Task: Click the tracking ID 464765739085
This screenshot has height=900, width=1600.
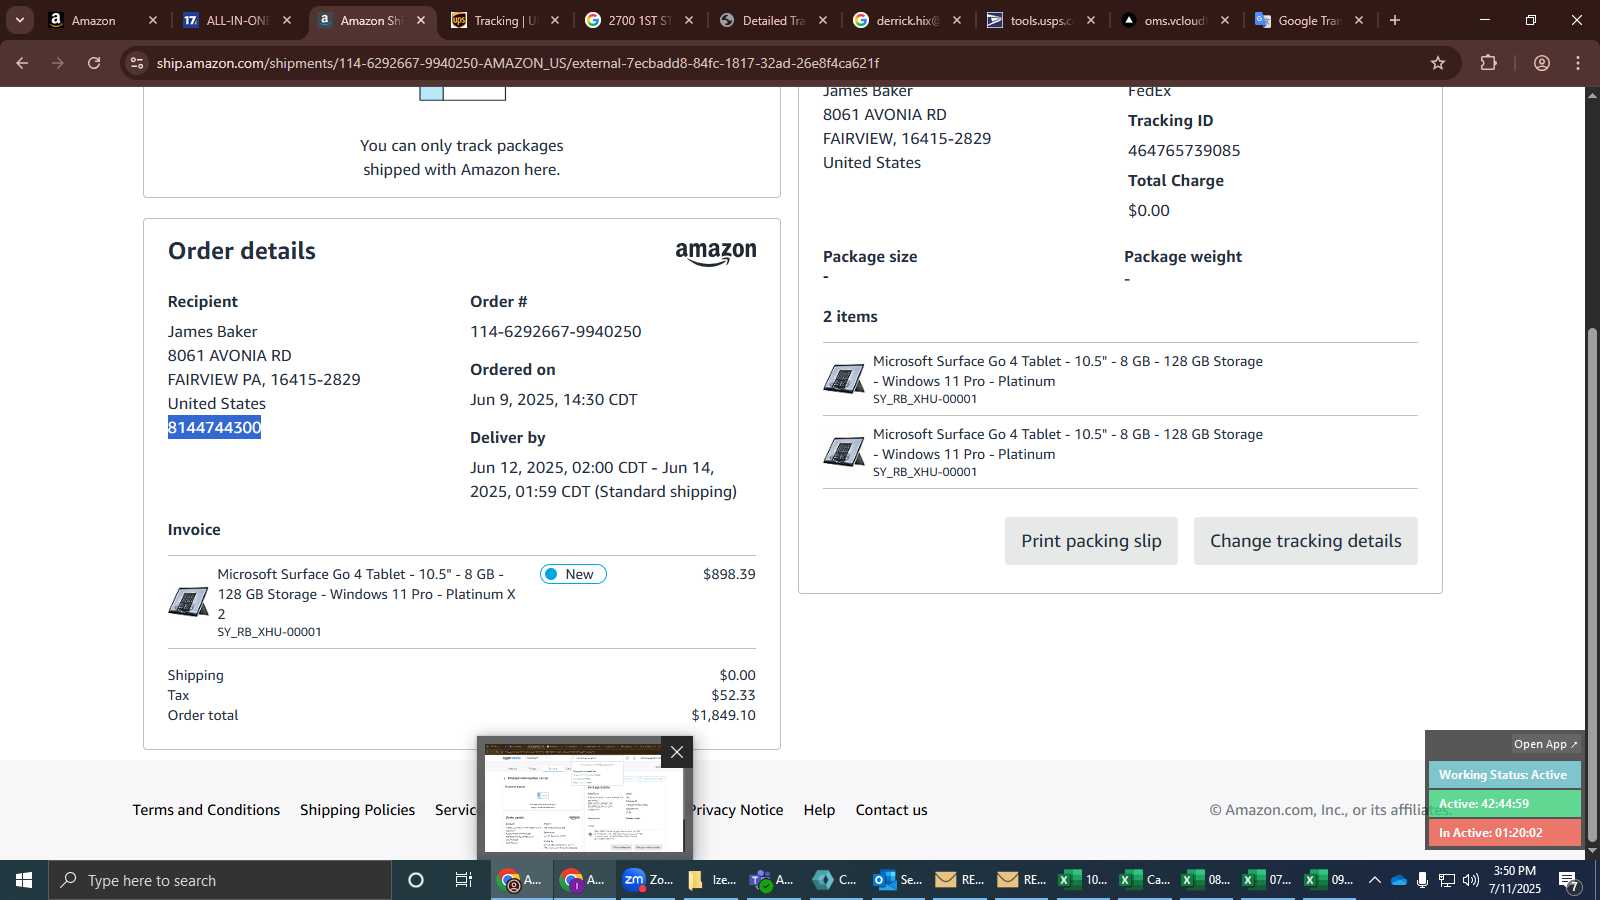Action: (1184, 151)
